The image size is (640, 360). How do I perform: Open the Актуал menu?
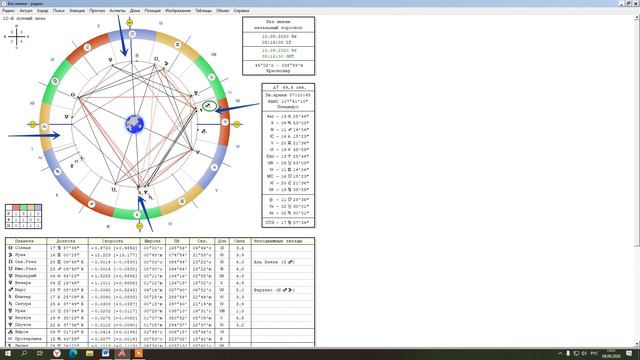click(26, 11)
